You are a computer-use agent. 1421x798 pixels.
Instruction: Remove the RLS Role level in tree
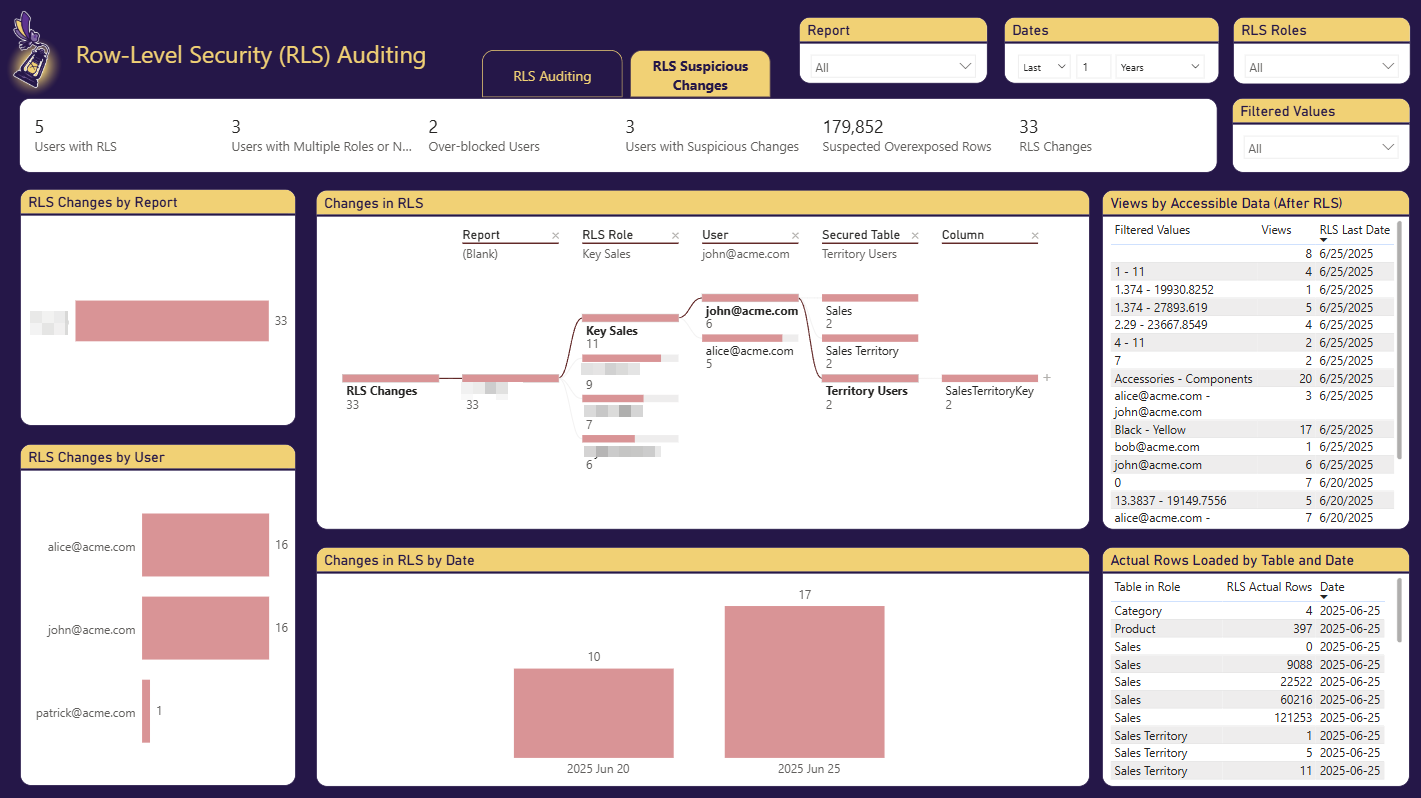(675, 236)
